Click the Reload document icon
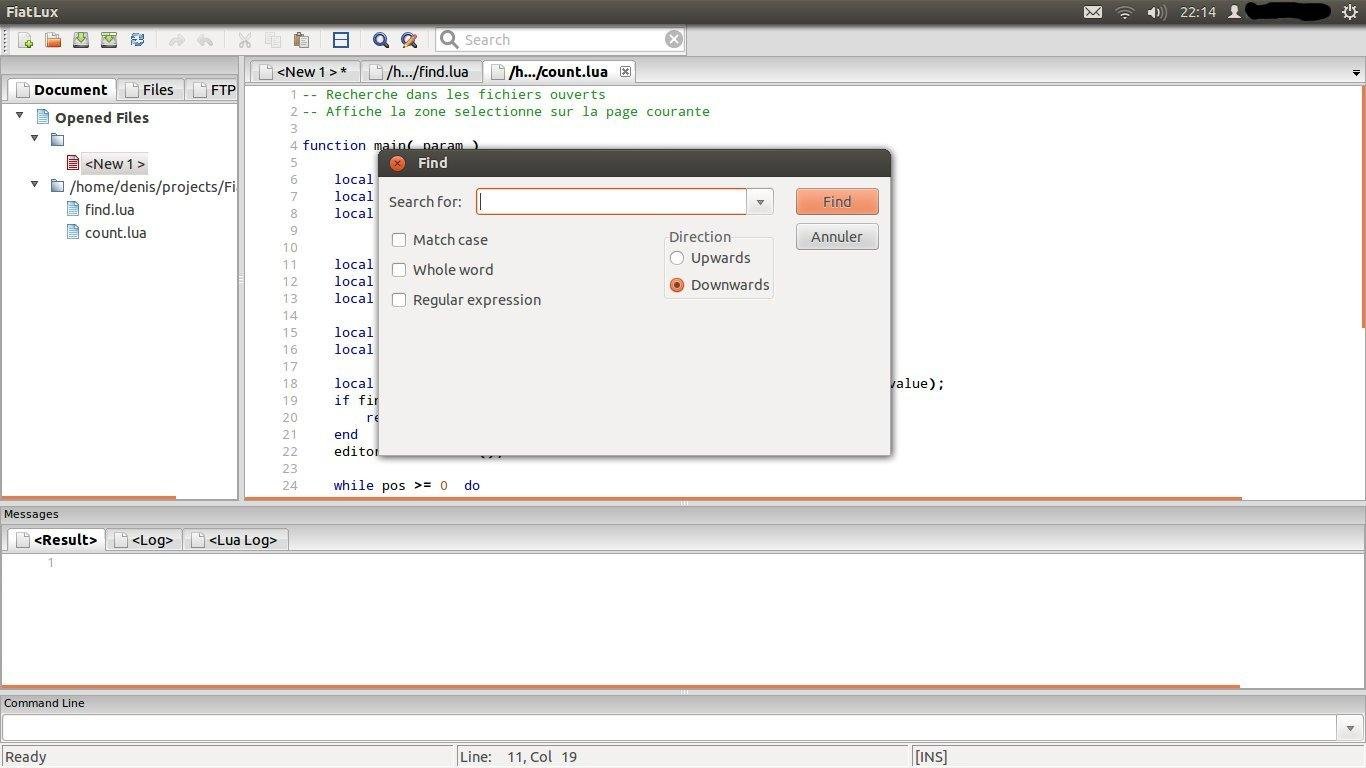1366x768 pixels. tap(137, 40)
